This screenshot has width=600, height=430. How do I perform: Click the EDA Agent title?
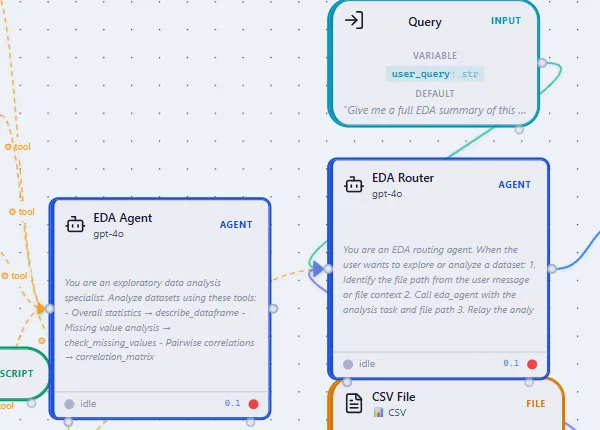point(122,218)
